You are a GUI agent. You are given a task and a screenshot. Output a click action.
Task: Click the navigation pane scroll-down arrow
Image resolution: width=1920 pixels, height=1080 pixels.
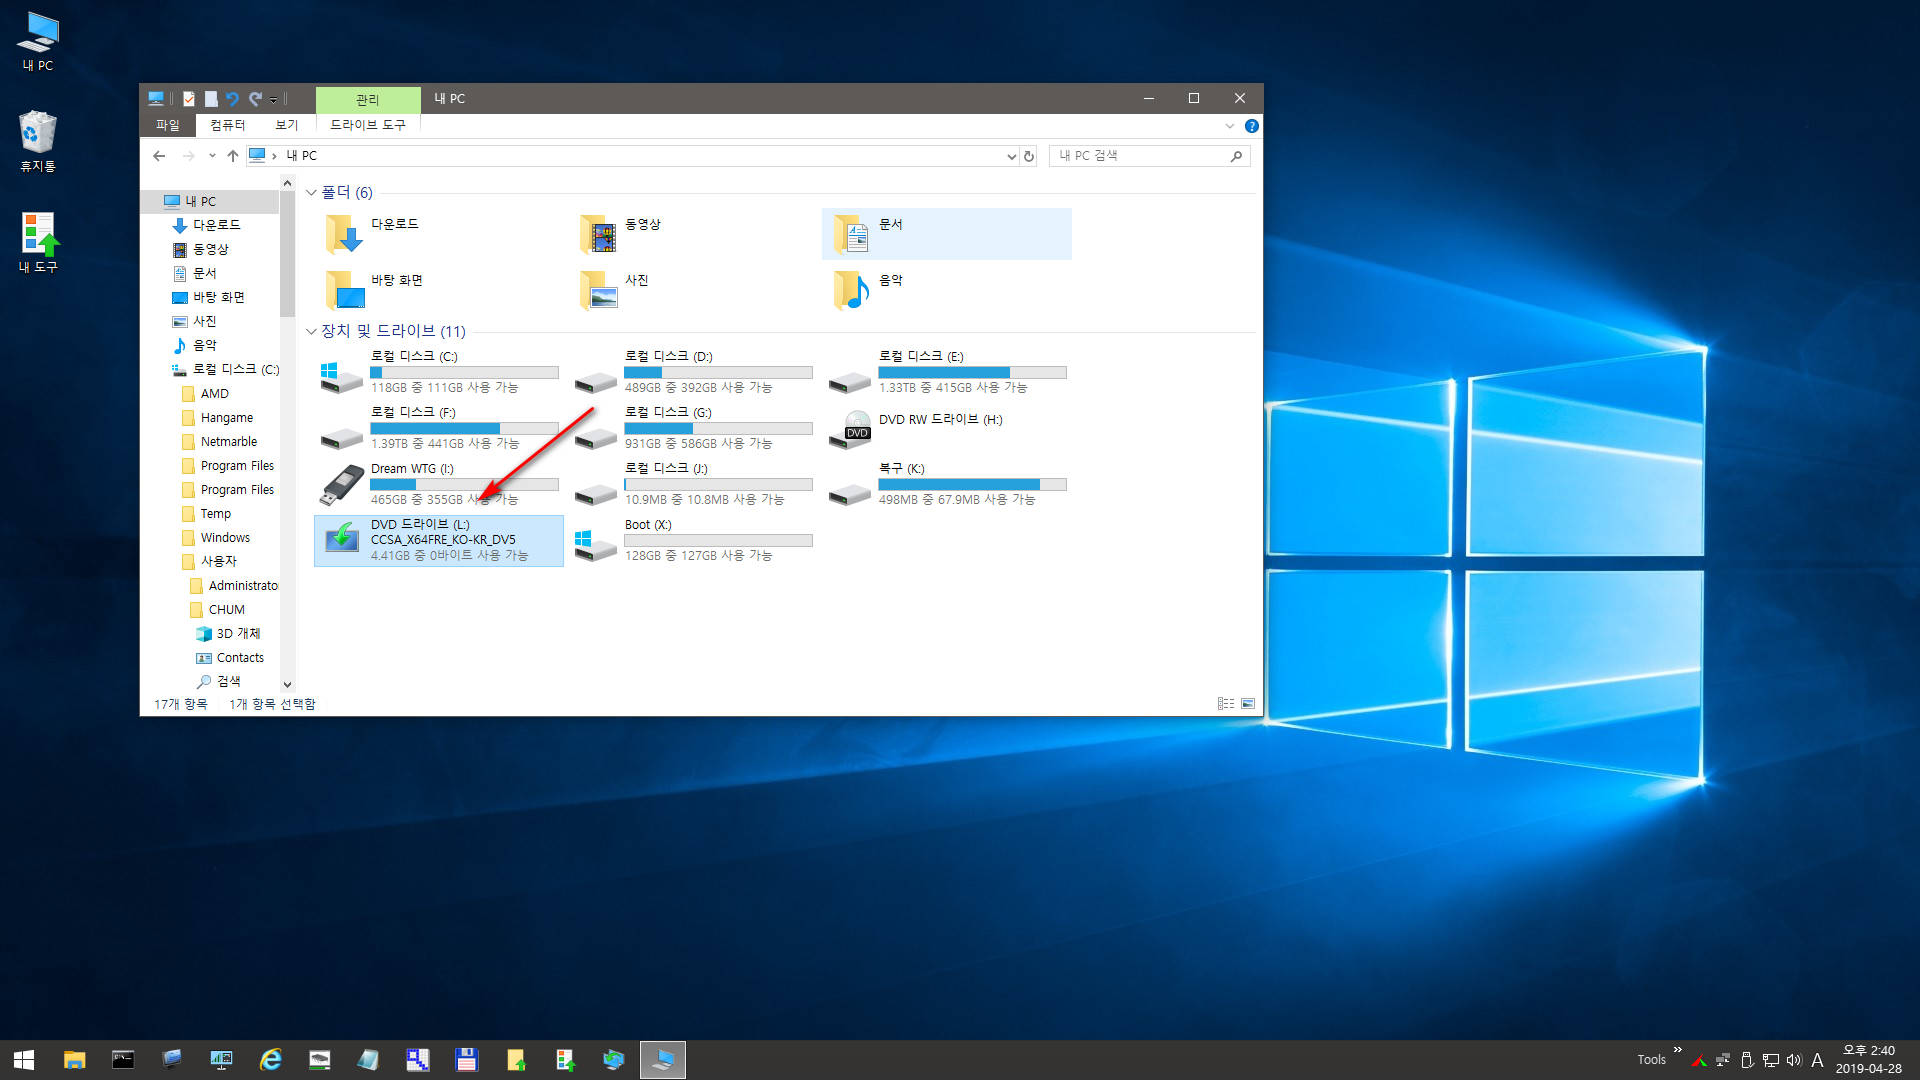pyautogui.click(x=287, y=685)
